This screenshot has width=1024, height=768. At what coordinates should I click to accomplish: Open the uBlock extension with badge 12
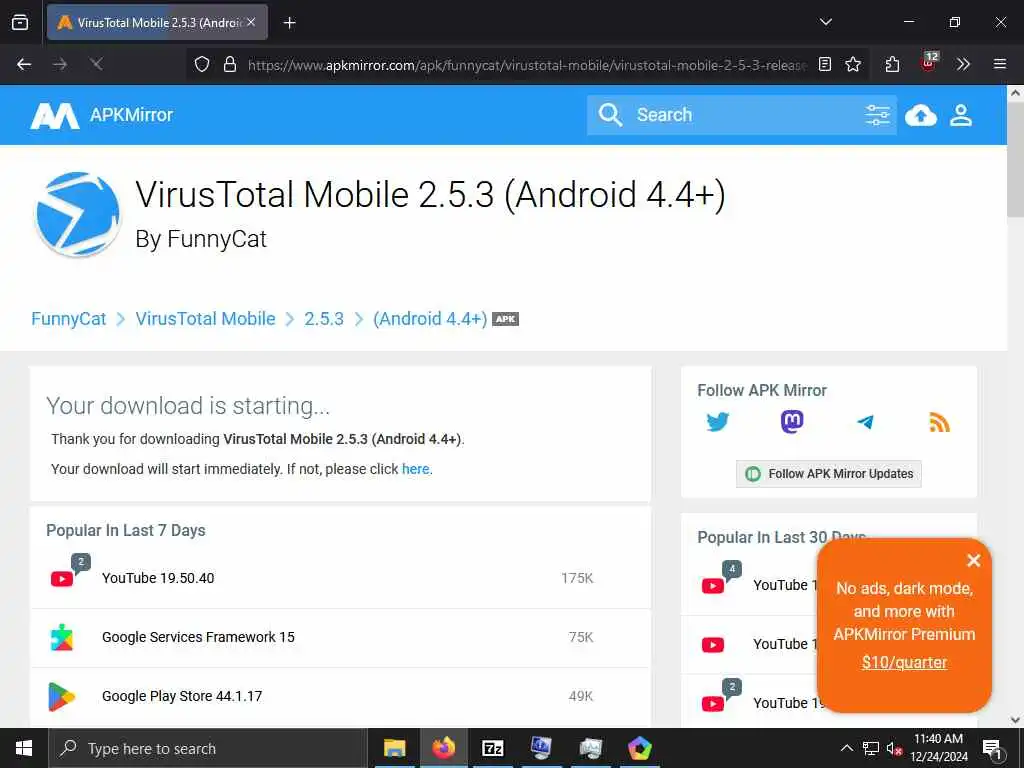coord(929,63)
